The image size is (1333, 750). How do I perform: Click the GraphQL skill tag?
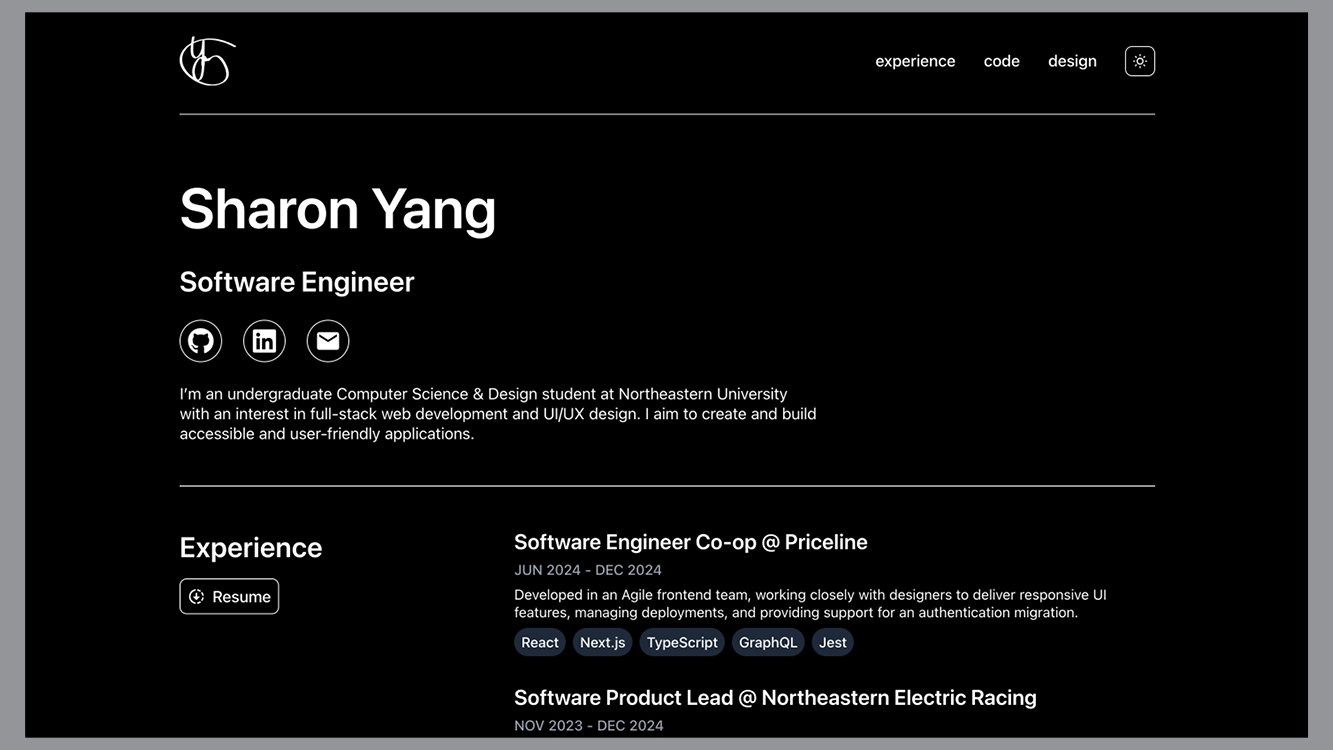[x=768, y=642]
